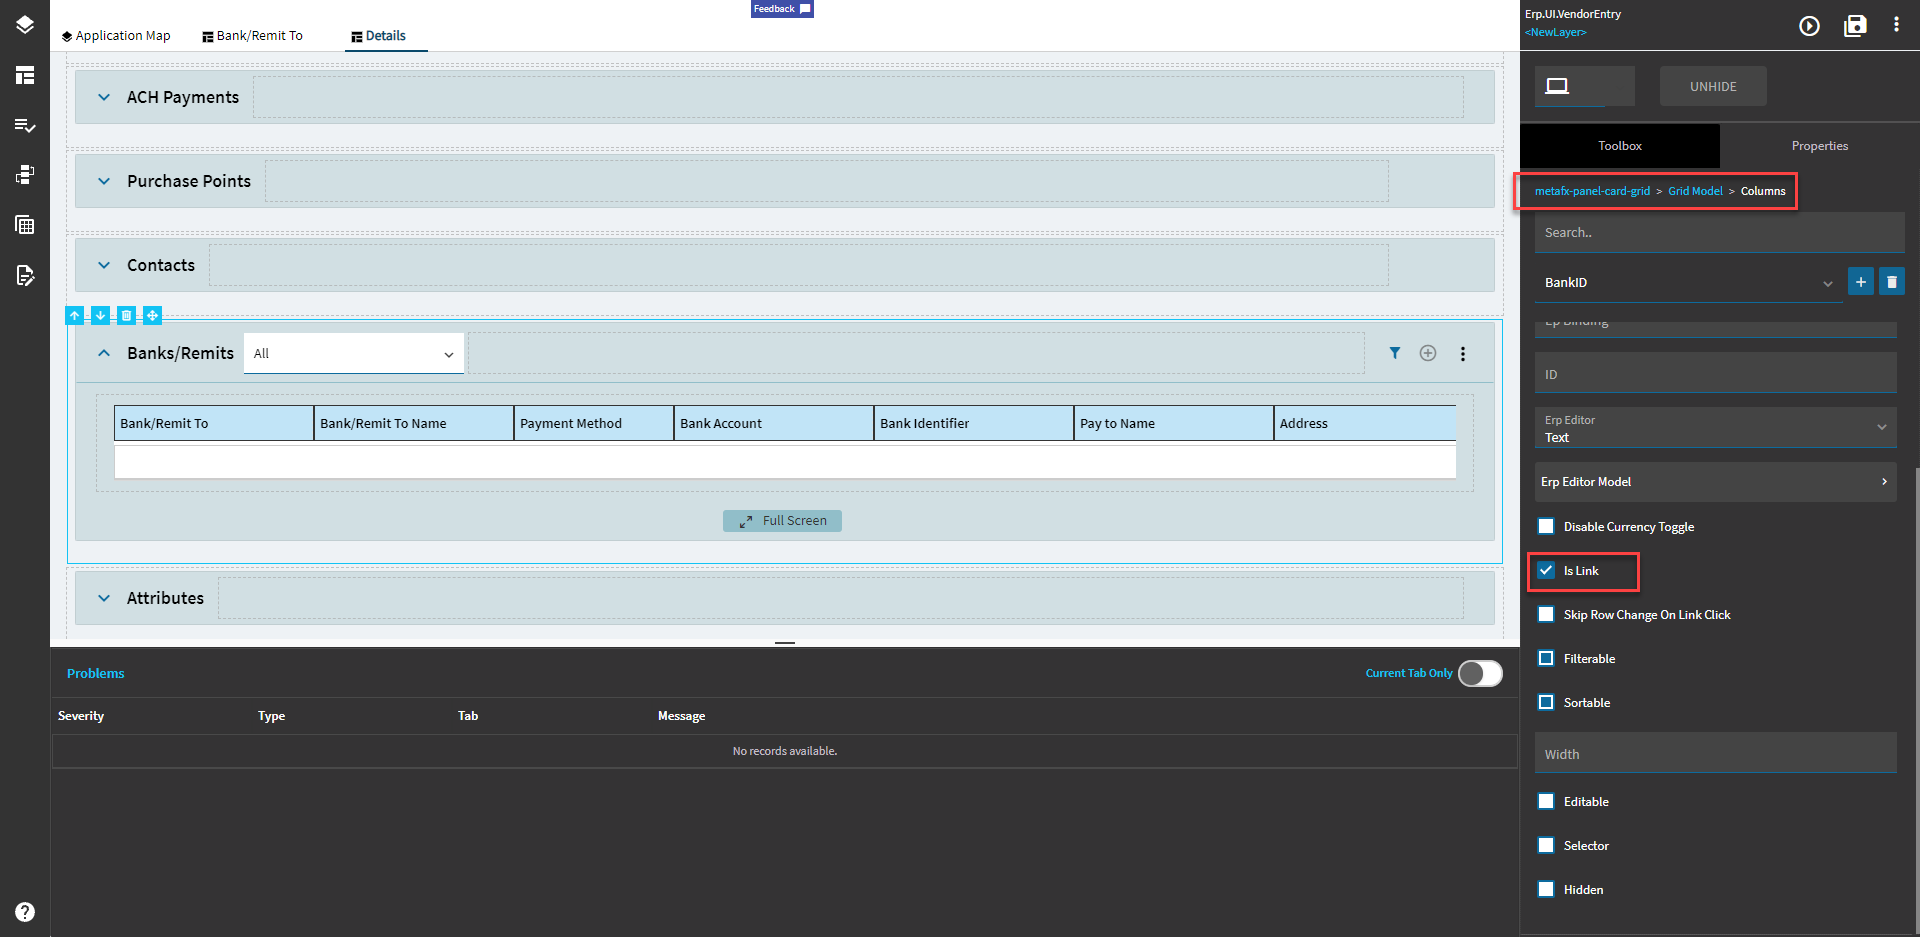Click the filter funnel icon in Banks/Remits

pos(1395,353)
